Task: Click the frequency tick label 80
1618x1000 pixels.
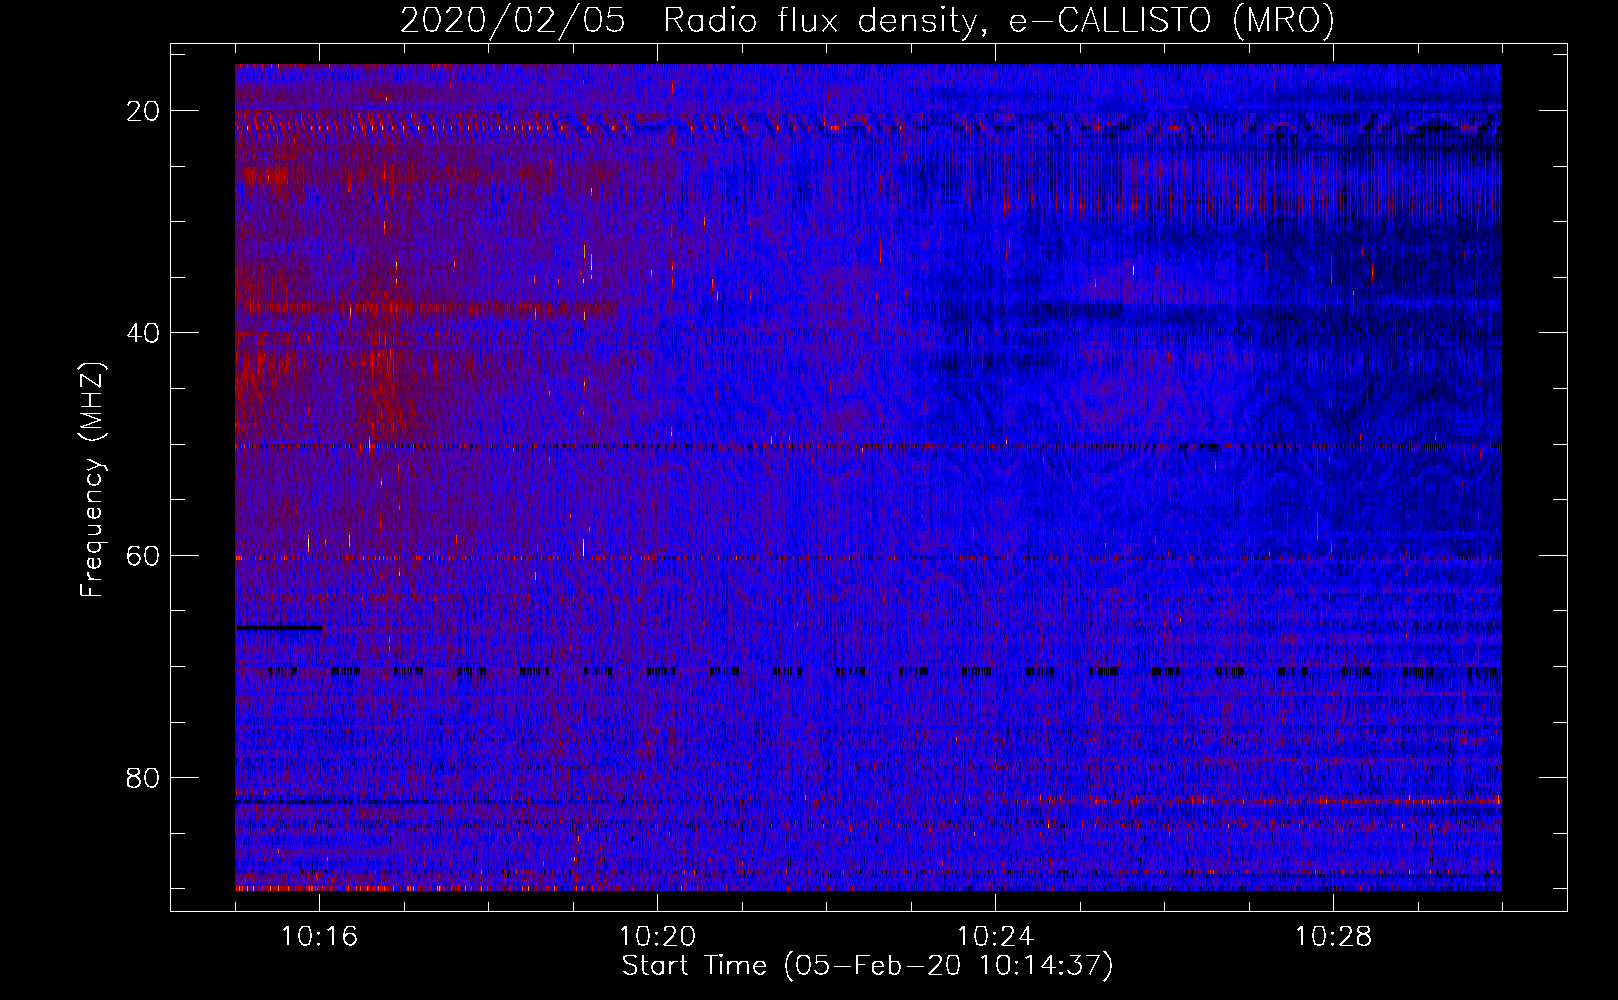Action: 143,777
